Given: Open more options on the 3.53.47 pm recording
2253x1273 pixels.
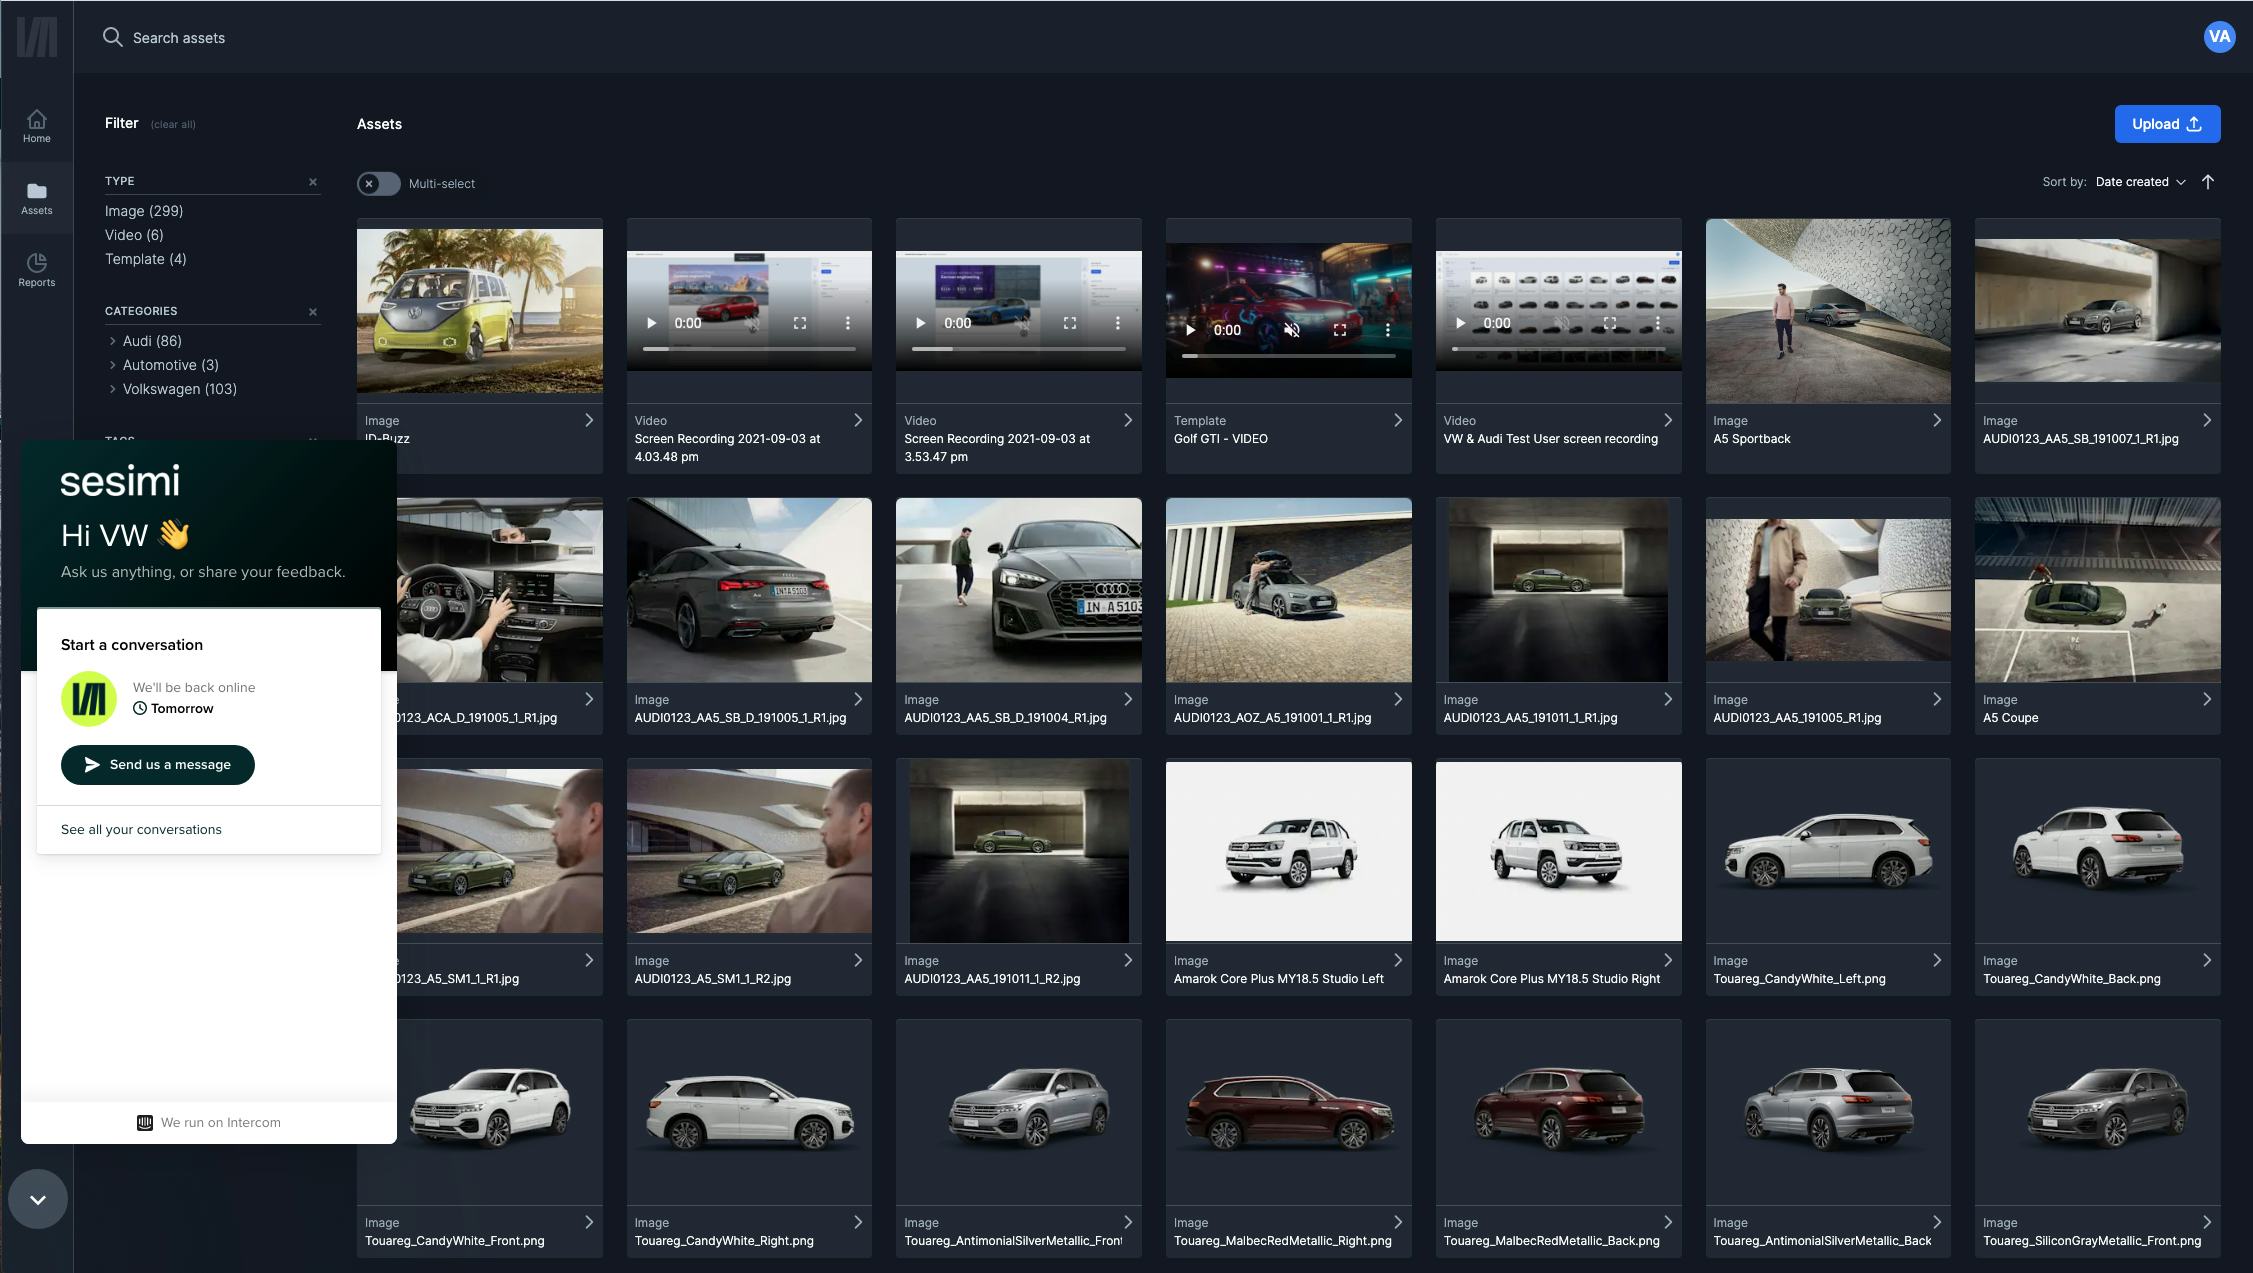Looking at the screenshot, I should pyautogui.click(x=1117, y=323).
